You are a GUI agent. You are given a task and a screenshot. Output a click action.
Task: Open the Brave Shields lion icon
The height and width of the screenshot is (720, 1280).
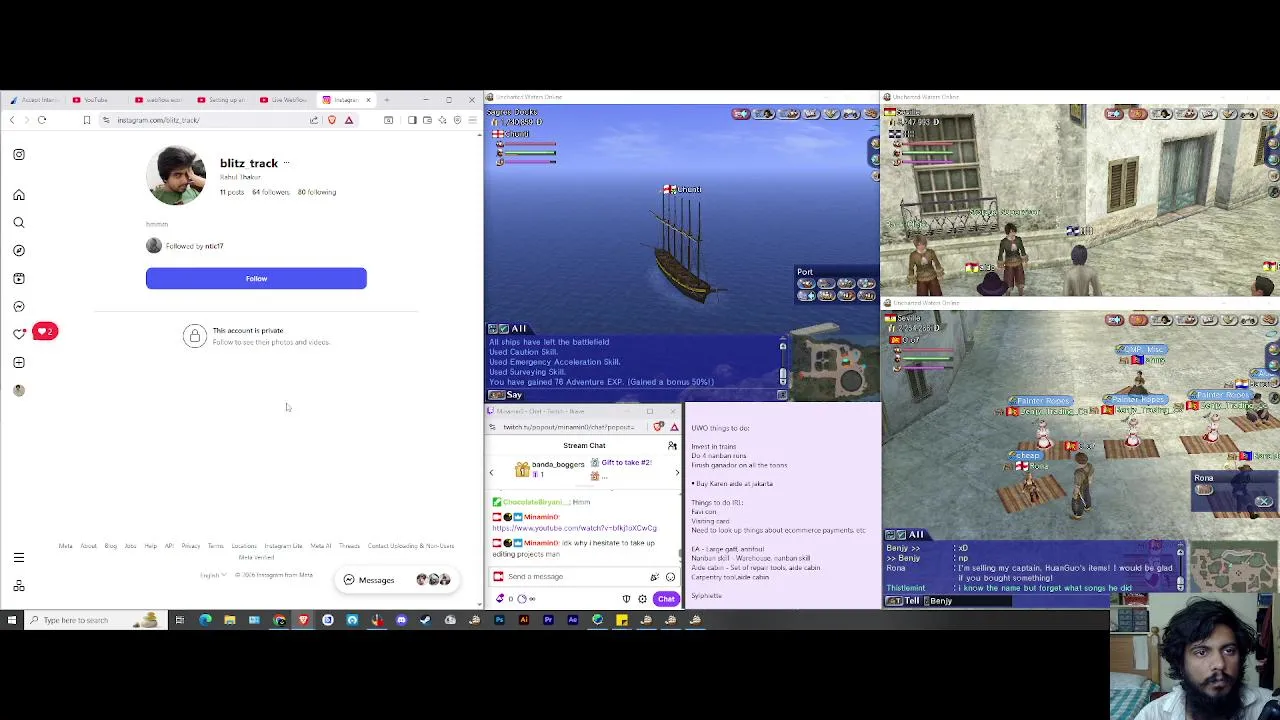332,120
